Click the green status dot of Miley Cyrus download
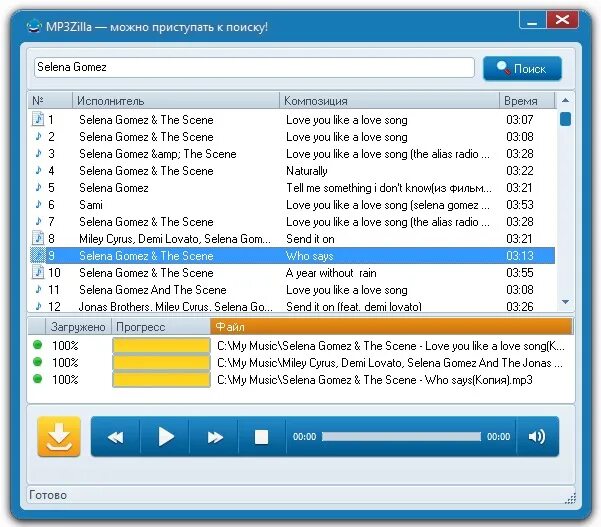Image resolution: width=601 pixels, height=527 pixels. [x=38, y=361]
